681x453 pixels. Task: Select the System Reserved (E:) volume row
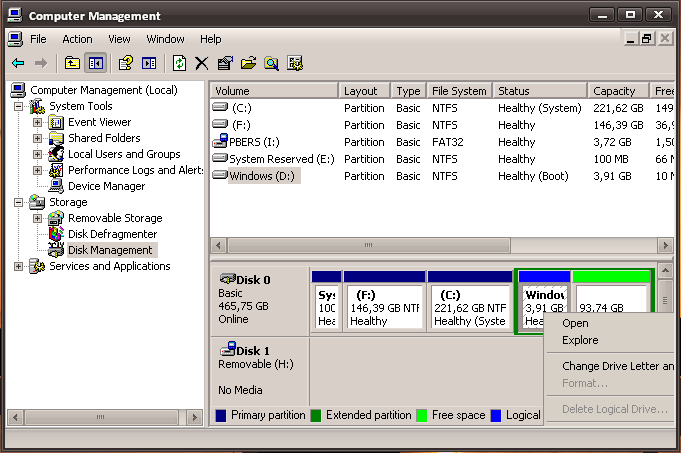pyautogui.click(x=442, y=159)
